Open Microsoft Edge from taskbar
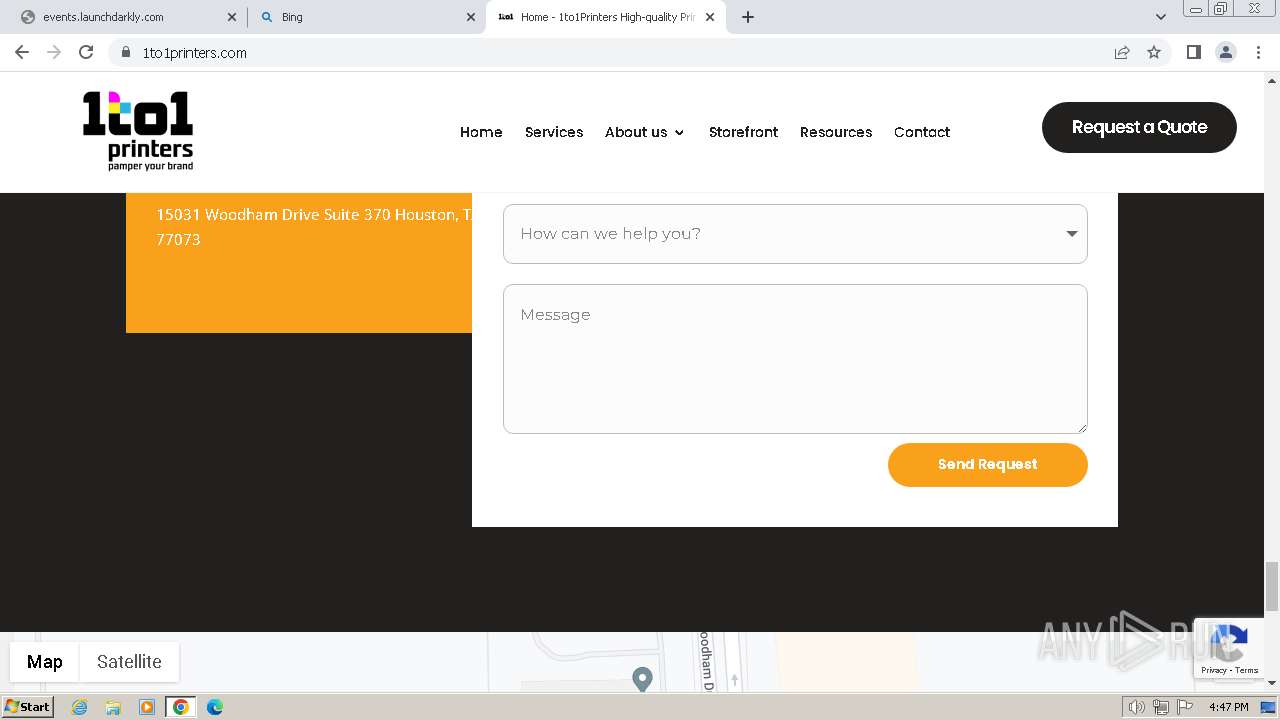This screenshot has height=720, width=1280. (215, 707)
